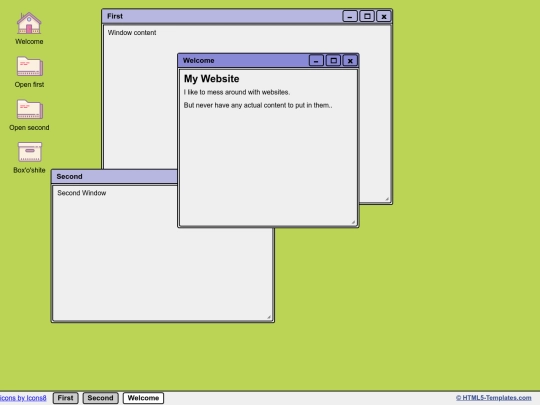Click the Second window resize handle

[269, 317]
